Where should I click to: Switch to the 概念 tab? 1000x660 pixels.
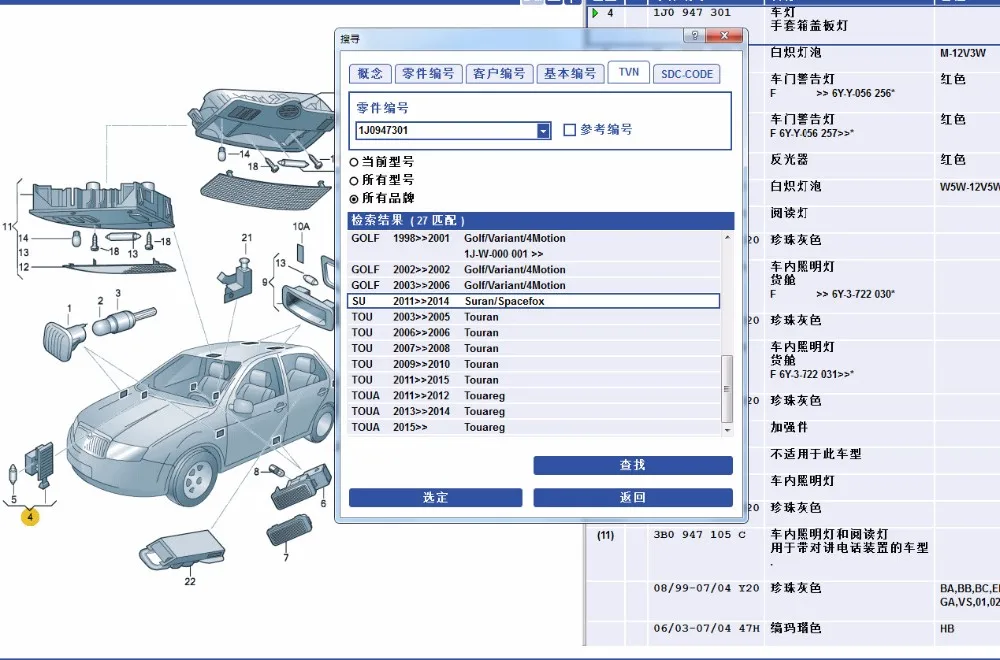coord(370,74)
